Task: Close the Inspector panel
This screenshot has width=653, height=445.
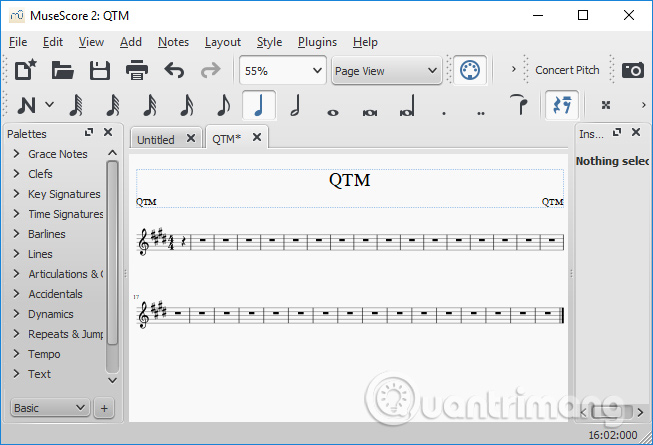Action: (636, 132)
